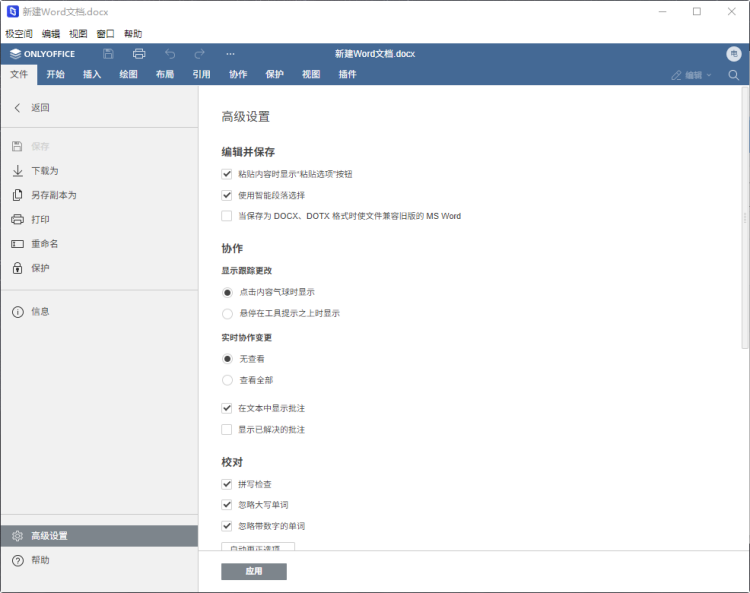Image resolution: width=750 pixels, height=593 pixels.
Task: Select the 查看全部 radio option
Action: tap(227, 380)
